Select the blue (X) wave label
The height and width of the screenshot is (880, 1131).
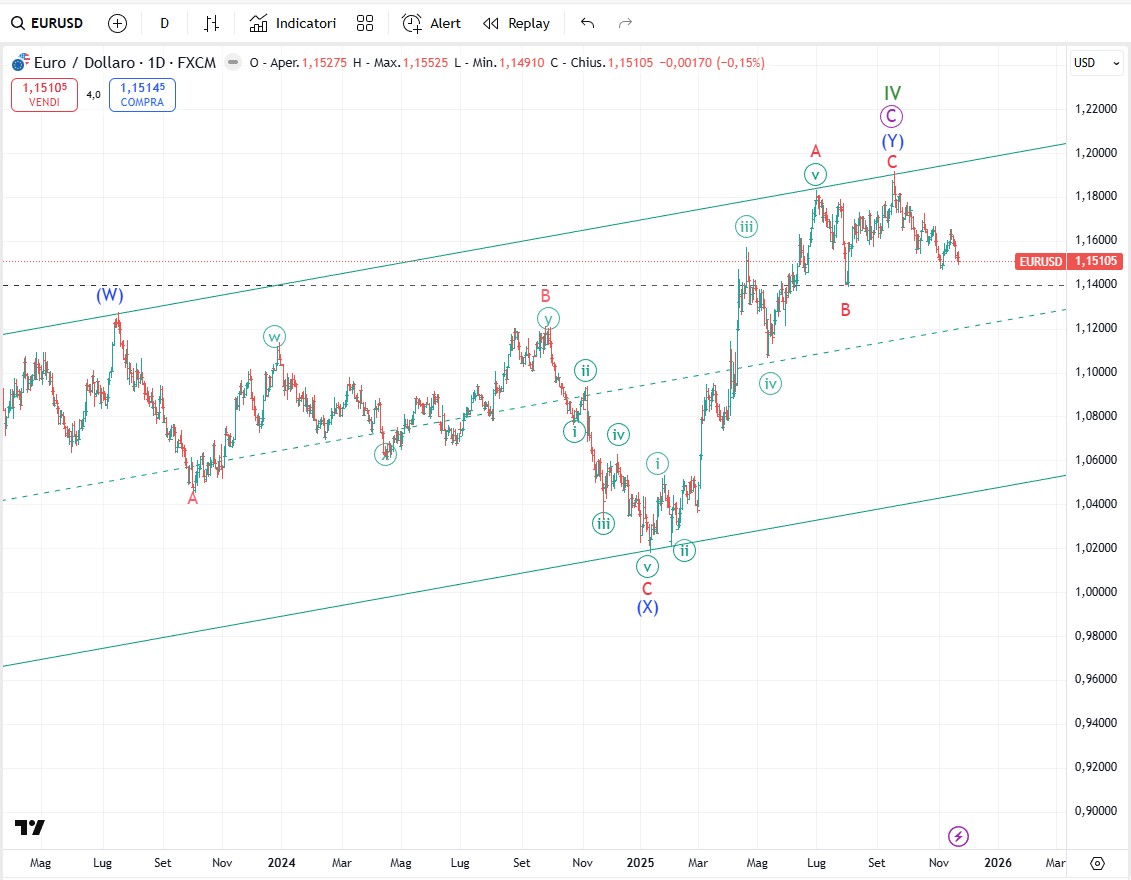pos(647,607)
